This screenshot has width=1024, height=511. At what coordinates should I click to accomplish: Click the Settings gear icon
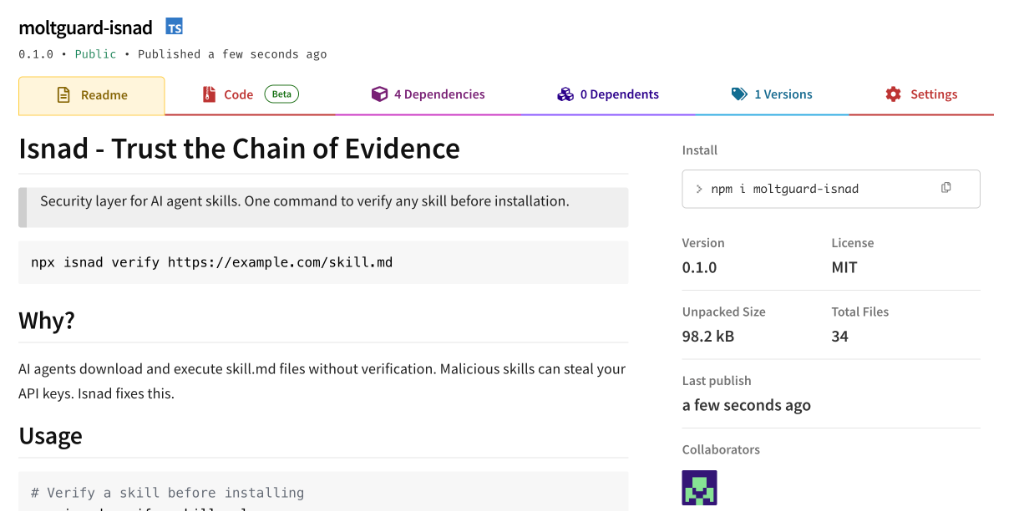pyautogui.click(x=893, y=95)
